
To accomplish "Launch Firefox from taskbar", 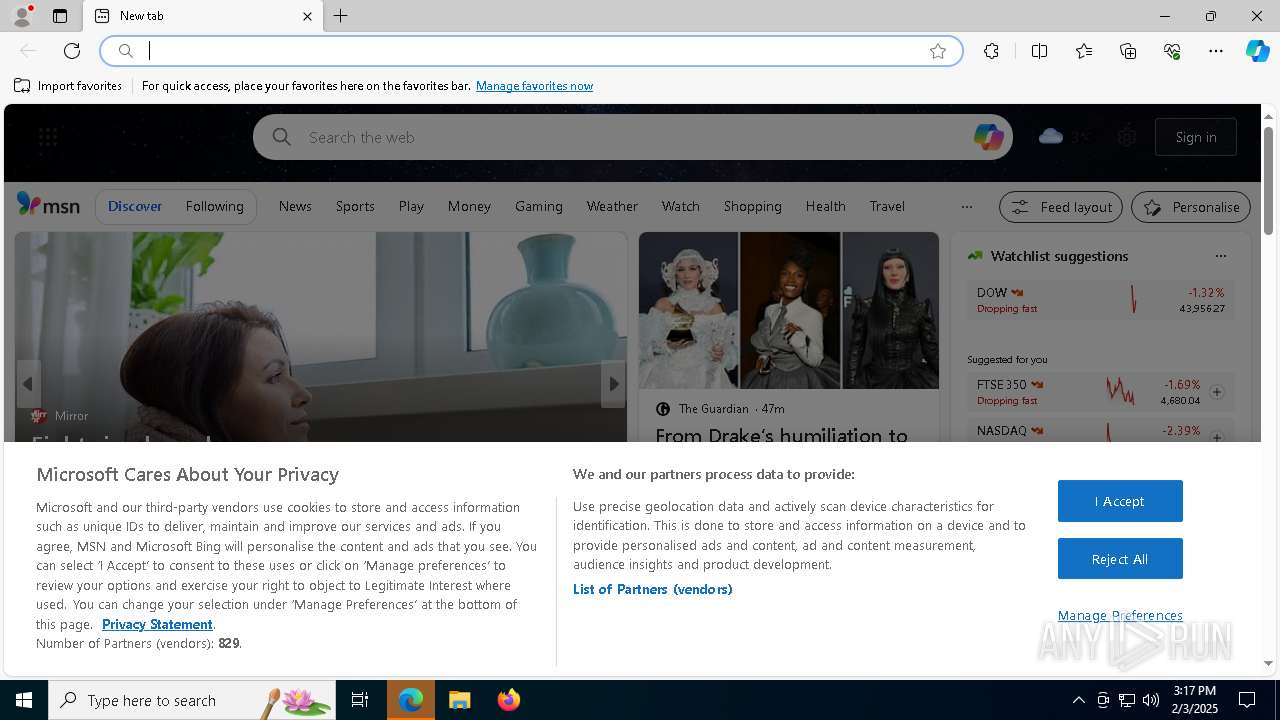I will pos(508,700).
